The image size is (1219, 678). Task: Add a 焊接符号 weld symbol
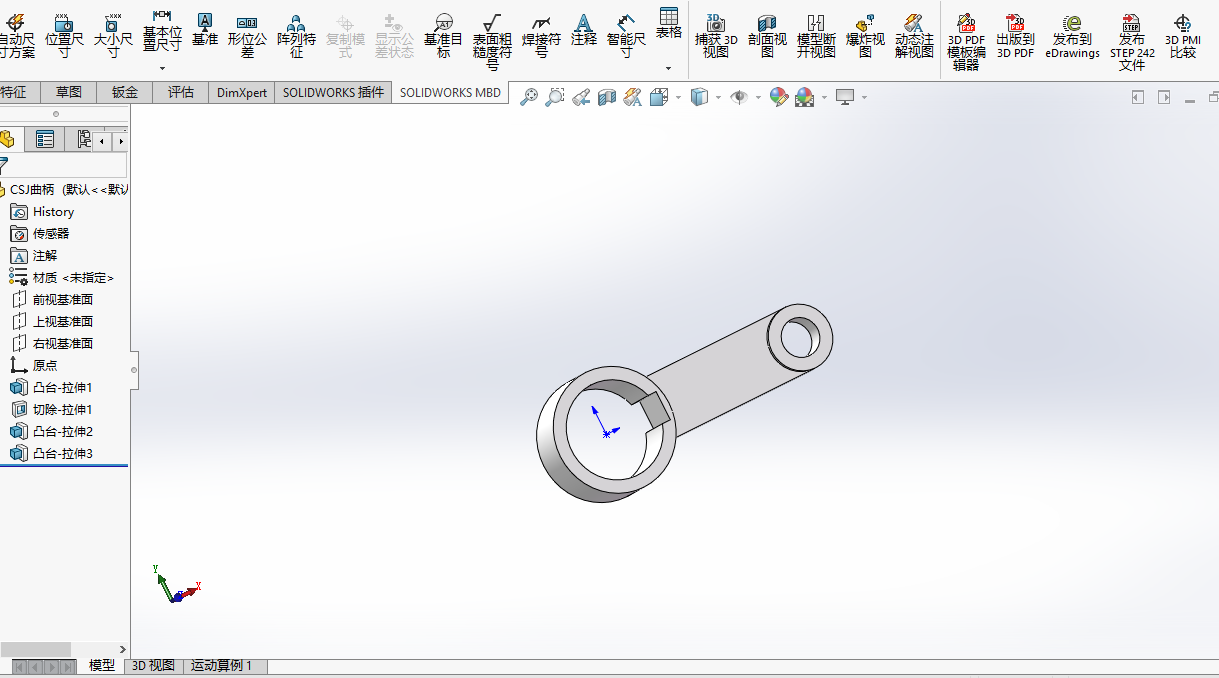[x=541, y=35]
